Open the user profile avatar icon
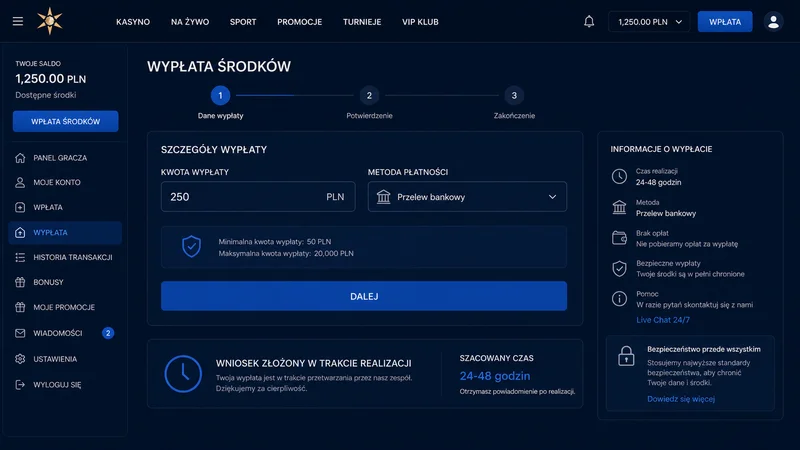800x450 pixels. point(773,21)
